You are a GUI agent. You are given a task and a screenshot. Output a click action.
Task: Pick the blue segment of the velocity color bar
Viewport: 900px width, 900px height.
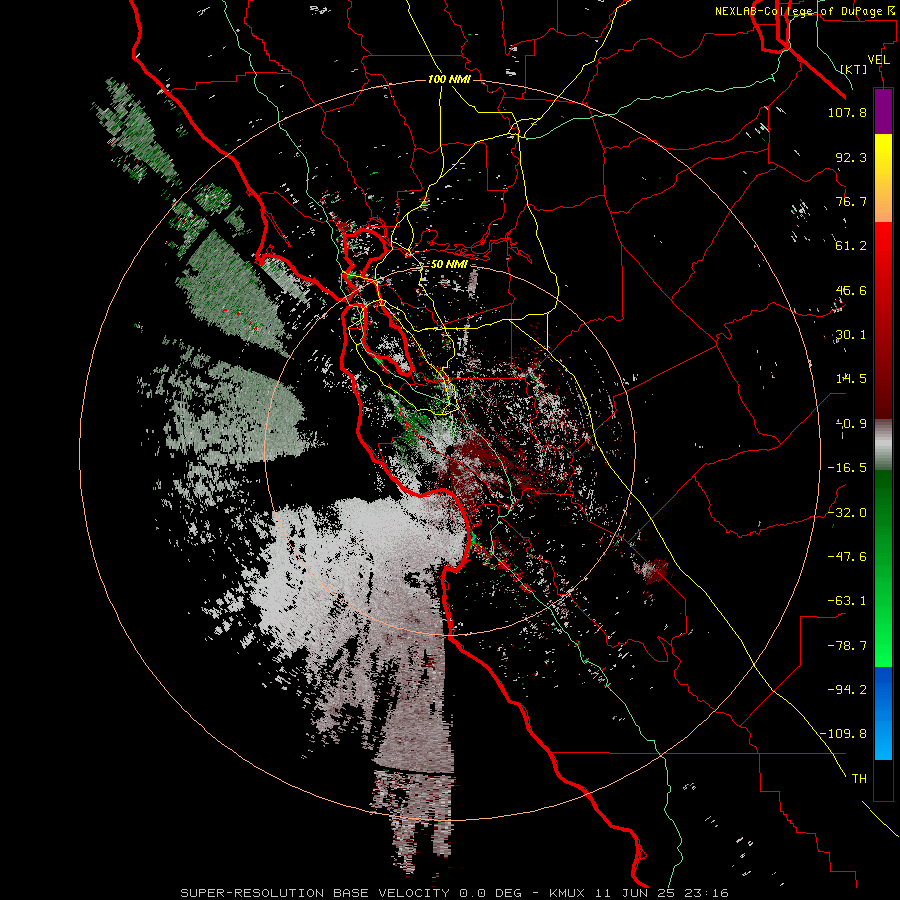click(x=883, y=713)
